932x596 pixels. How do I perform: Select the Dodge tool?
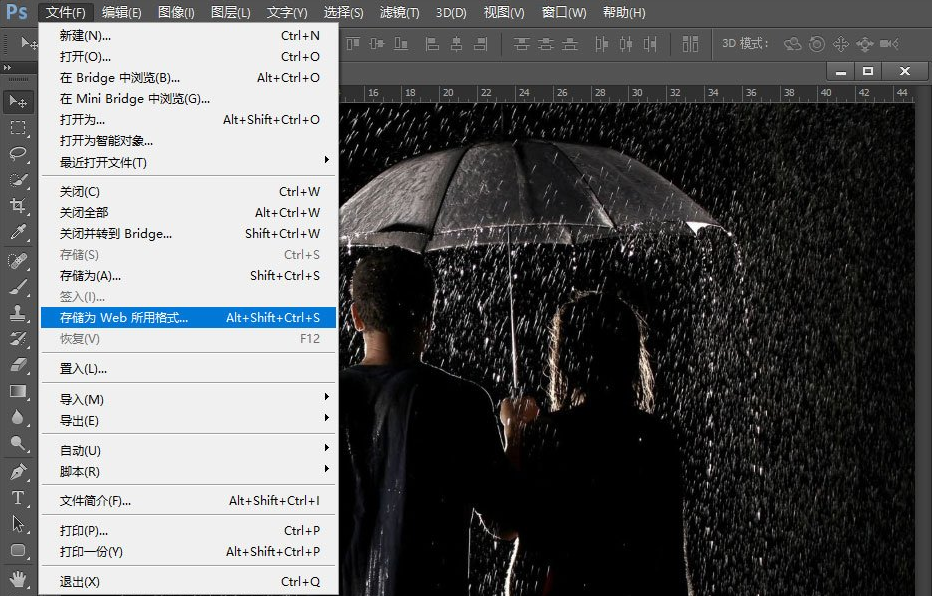(x=18, y=443)
